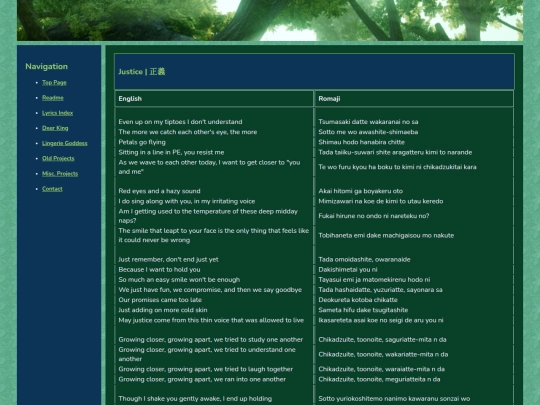This screenshot has height=405, width=540.
Task: Click "So much an easy smile won't be enough"
Action: [179, 280]
